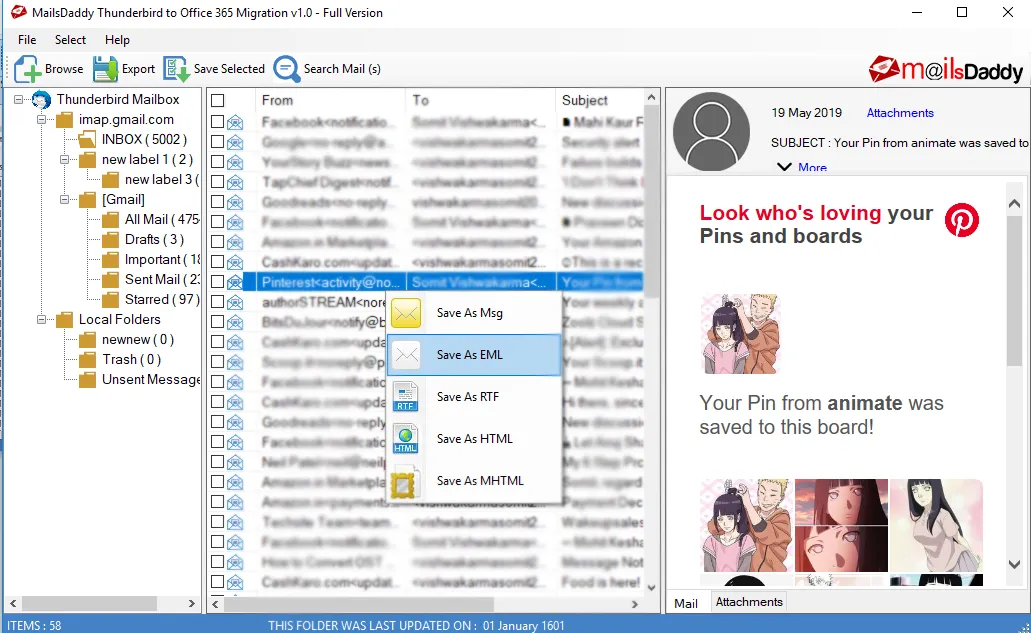Image resolution: width=1031 pixels, height=633 pixels.
Task: Click the Save As MHTML icon
Action: pyautogui.click(x=404, y=483)
